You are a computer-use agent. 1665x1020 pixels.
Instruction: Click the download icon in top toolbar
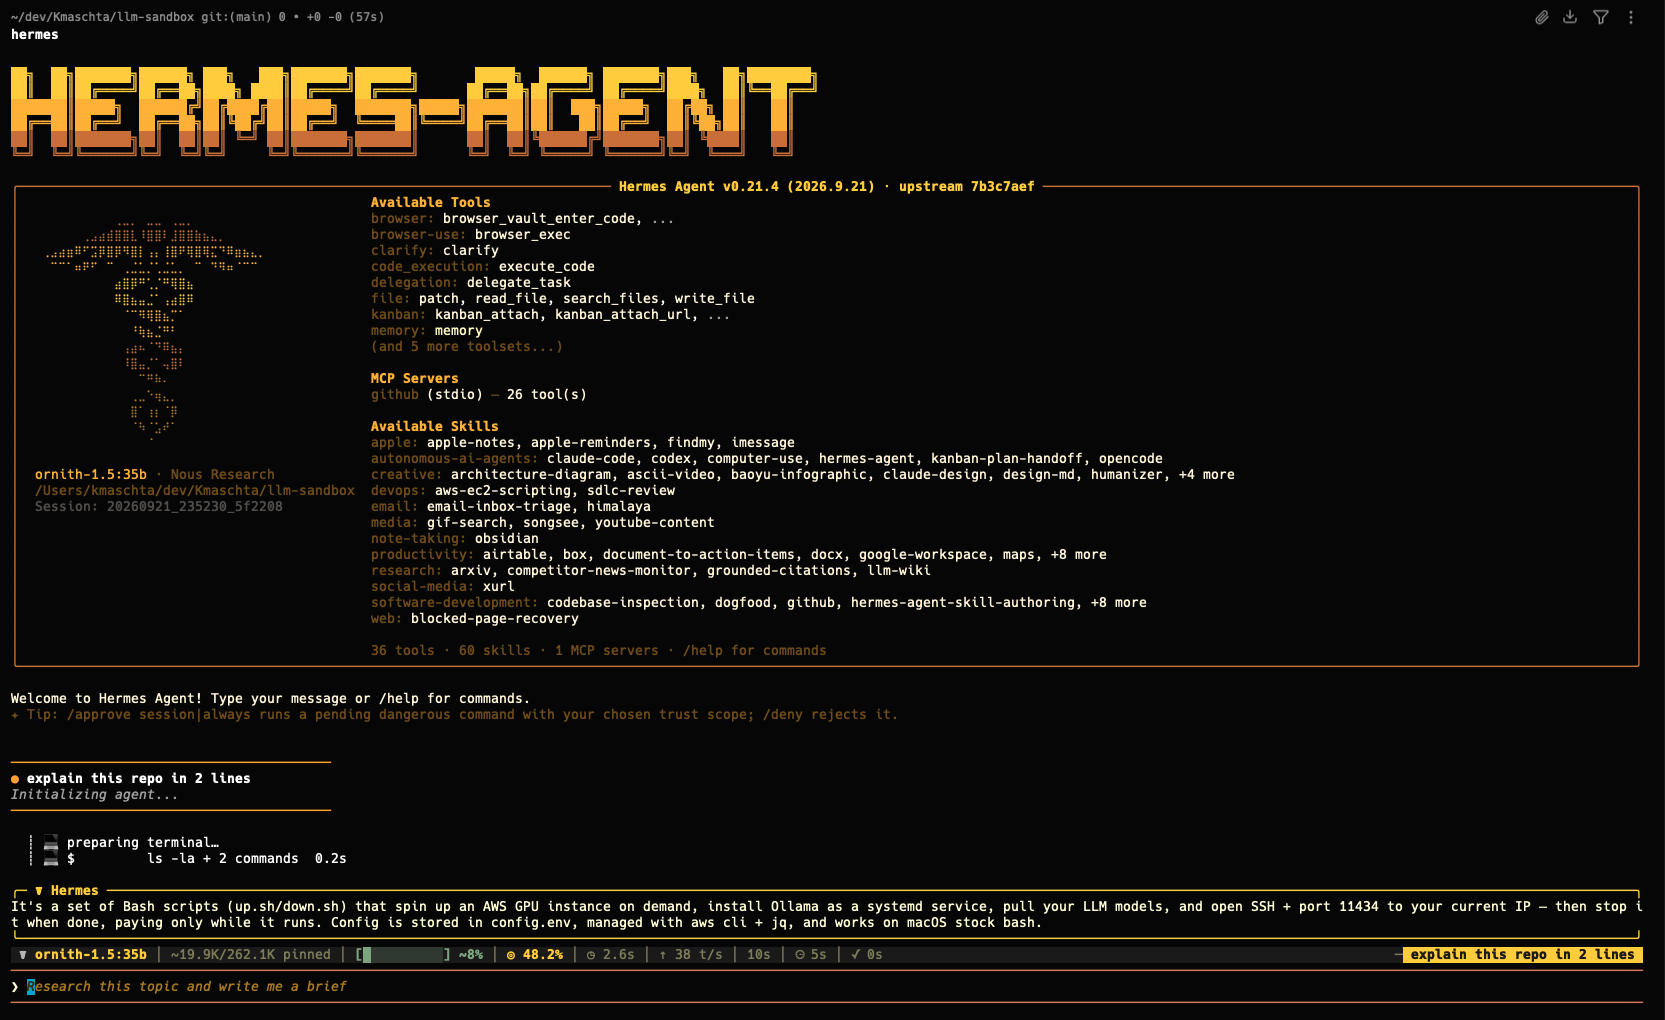1570,17
